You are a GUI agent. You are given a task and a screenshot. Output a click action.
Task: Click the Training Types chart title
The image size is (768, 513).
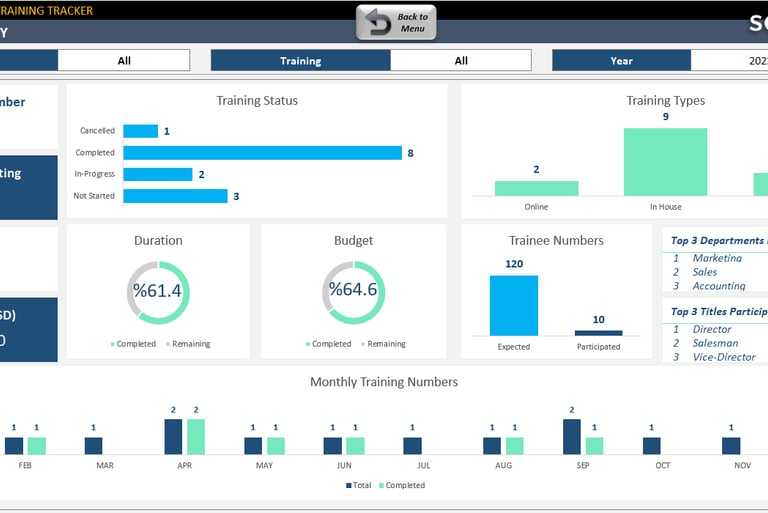point(666,100)
